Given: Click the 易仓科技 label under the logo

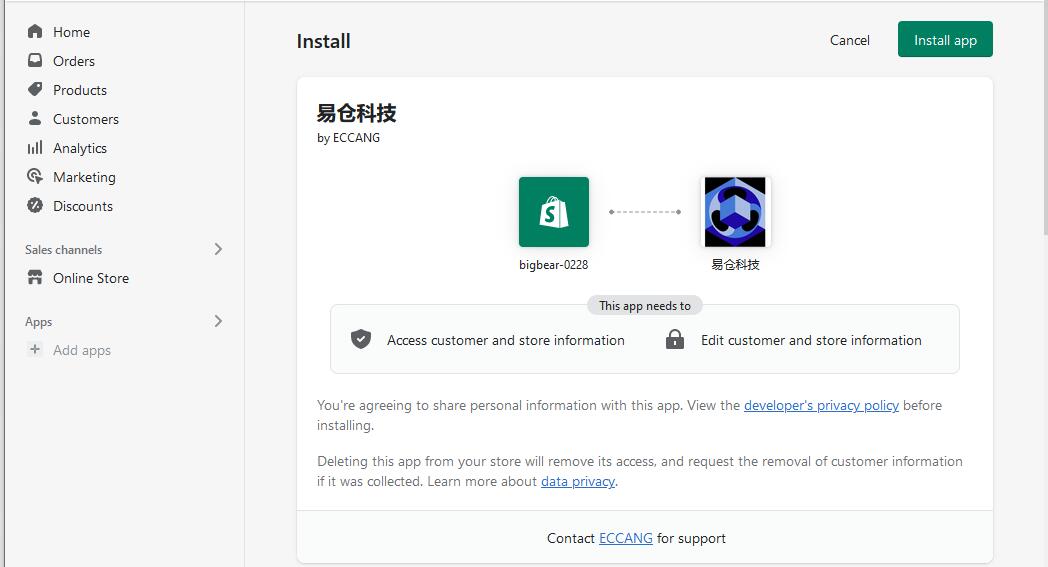Looking at the screenshot, I should (x=735, y=265).
